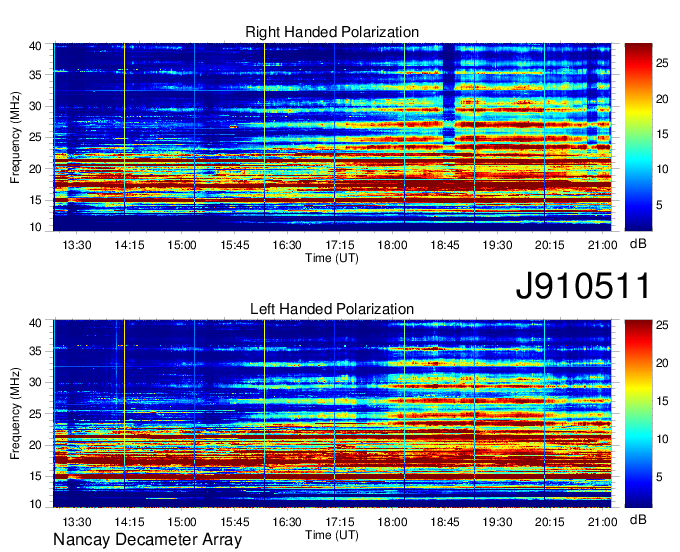Click the 17:15 tick on the Right Handed plot
Screen dimensions: 680x552
(x=340, y=245)
